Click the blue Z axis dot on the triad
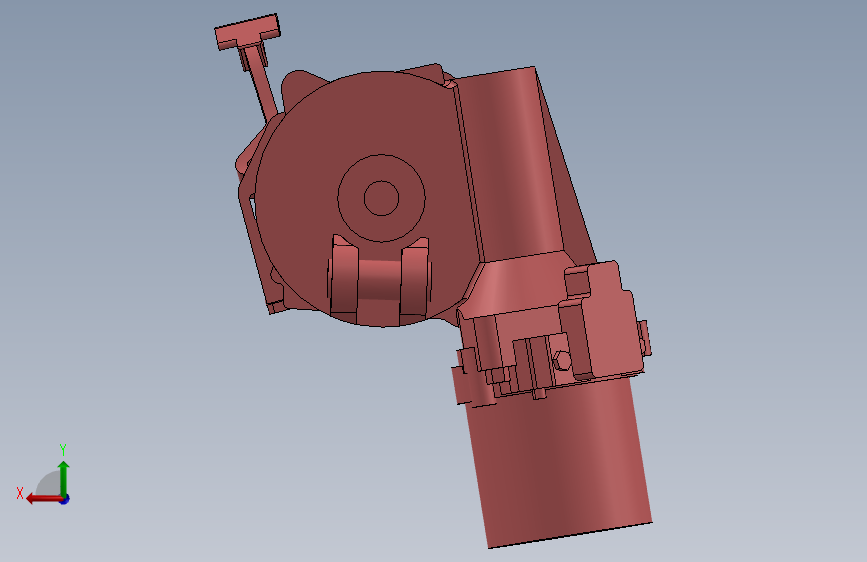The height and width of the screenshot is (562, 867). [x=65, y=499]
